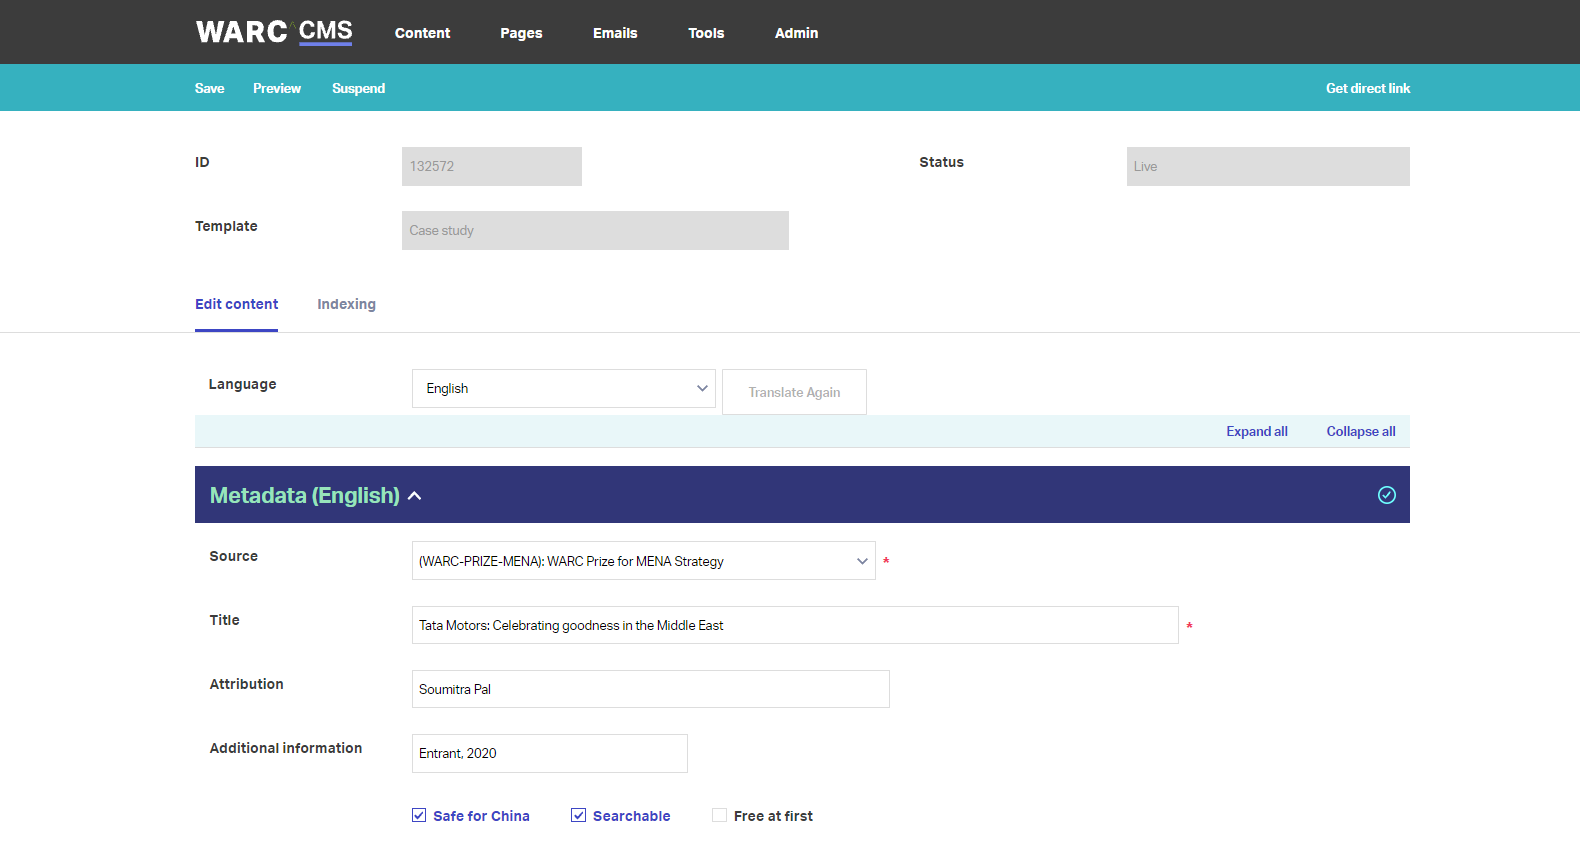The width and height of the screenshot is (1580, 843).
Task: Enable the Free at first checkbox
Action: click(719, 815)
